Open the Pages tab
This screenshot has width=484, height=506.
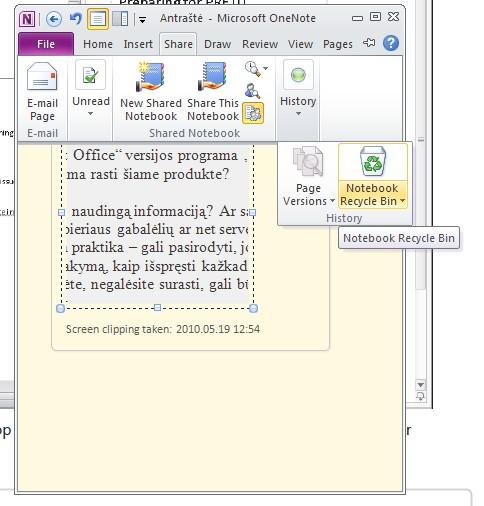tap(338, 44)
